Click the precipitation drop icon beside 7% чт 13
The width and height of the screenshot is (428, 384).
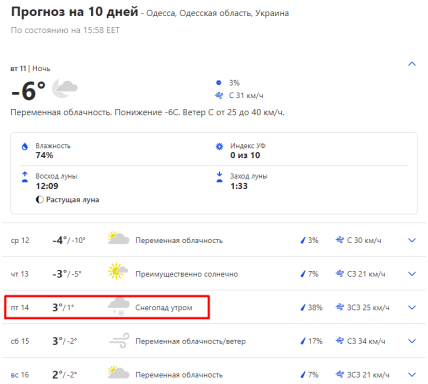click(x=303, y=274)
